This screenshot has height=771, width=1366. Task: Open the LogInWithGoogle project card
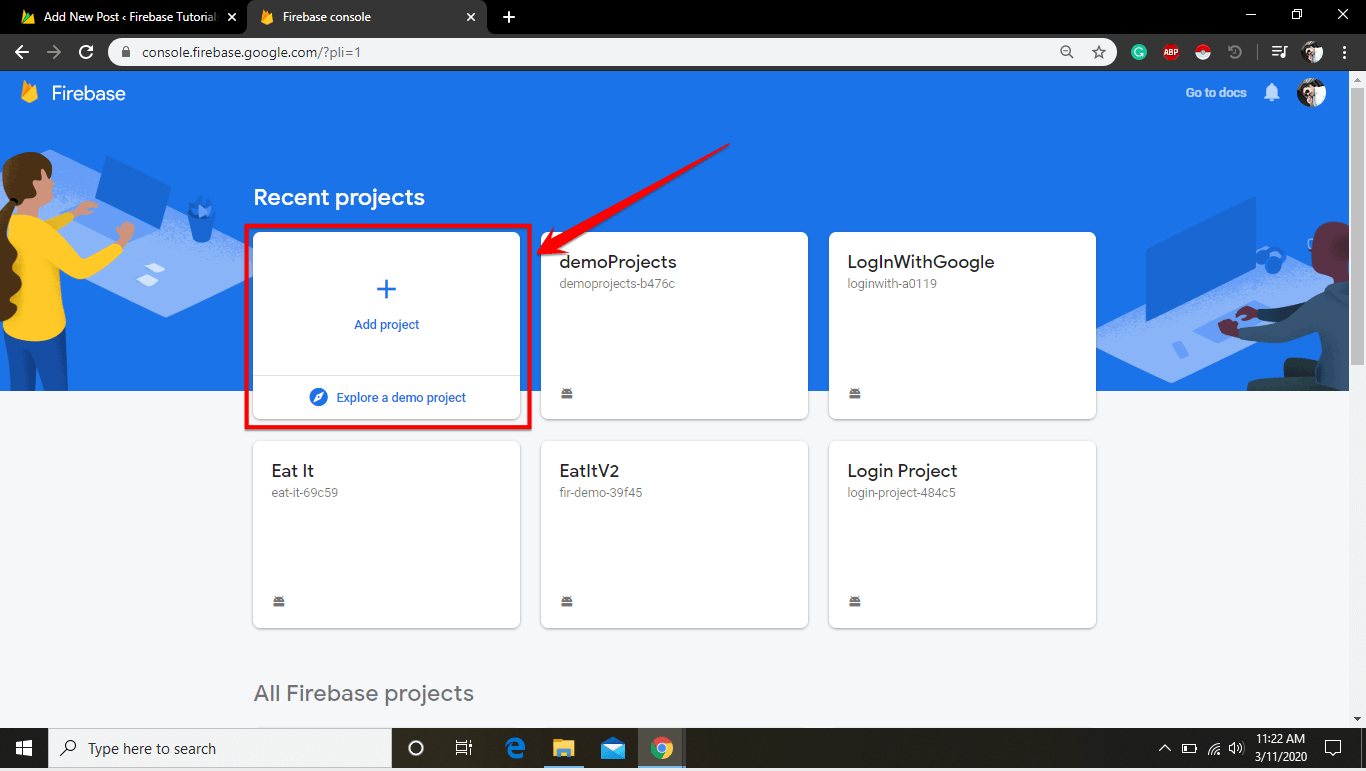click(x=962, y=326)
